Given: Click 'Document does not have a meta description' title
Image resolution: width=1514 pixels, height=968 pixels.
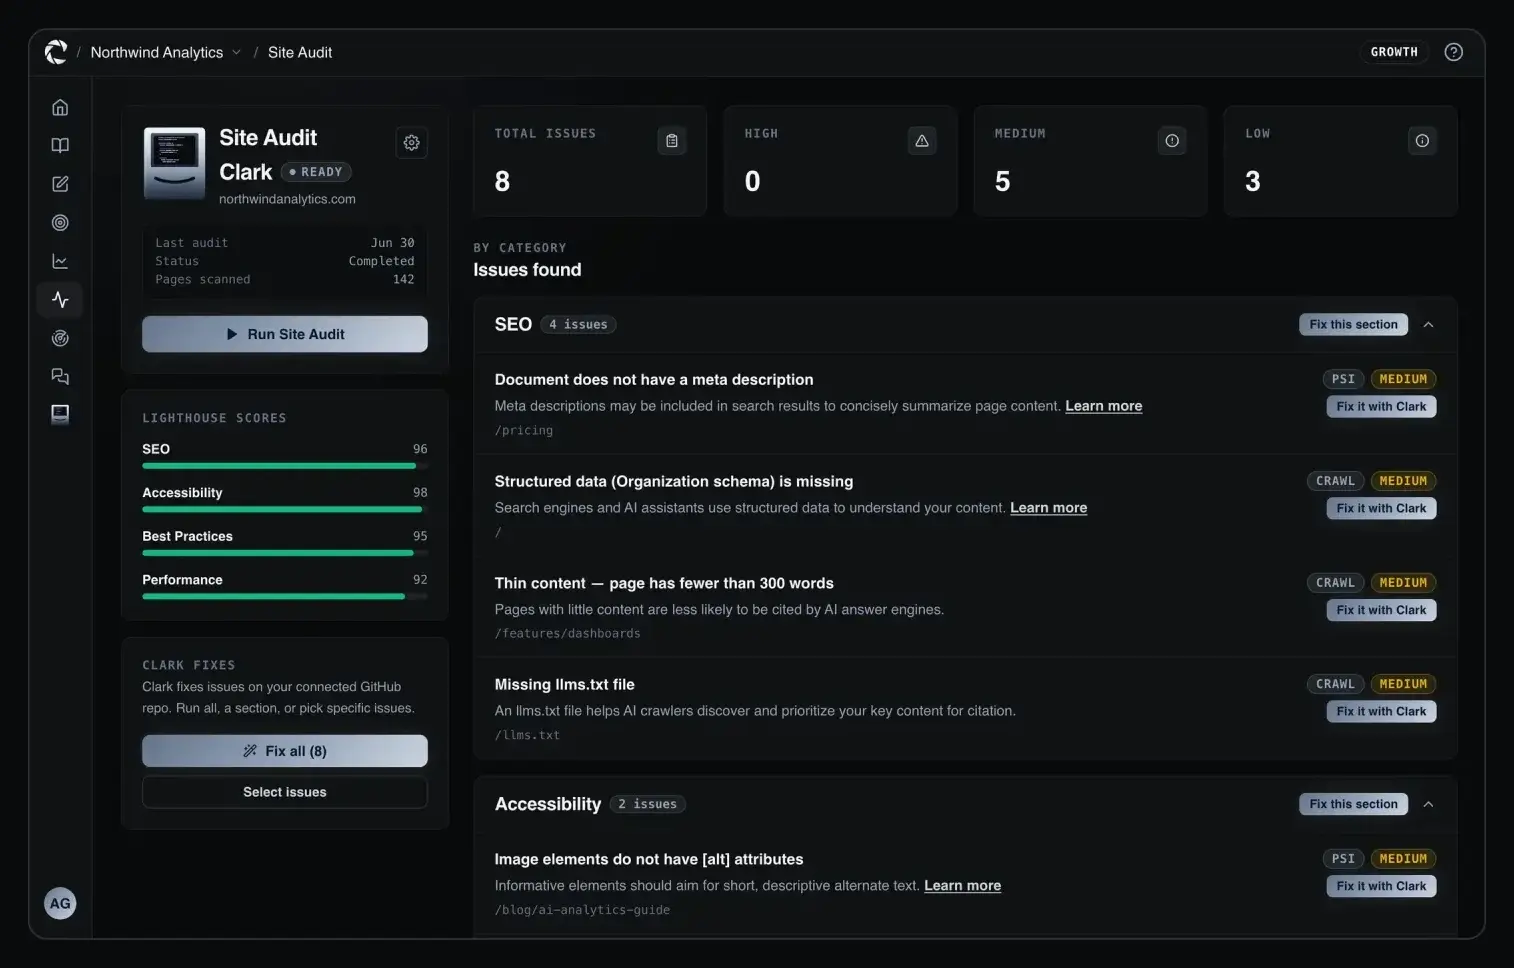Looking at the screenshot, I should coord(653,380).
